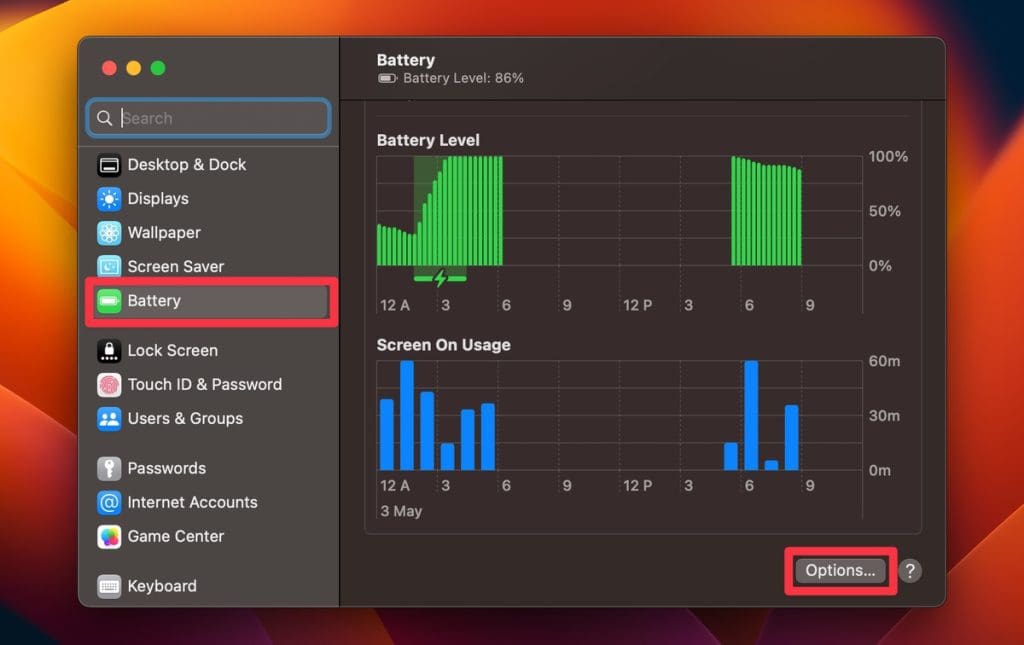The image size is (1024, 645).
Task: Open battery Options... button
Action: pos(840,571)
